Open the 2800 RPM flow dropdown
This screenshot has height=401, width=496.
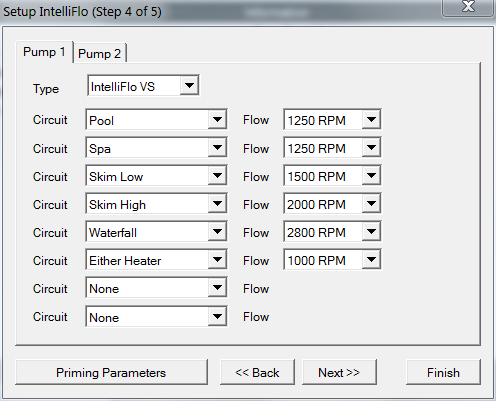point(332,231)
